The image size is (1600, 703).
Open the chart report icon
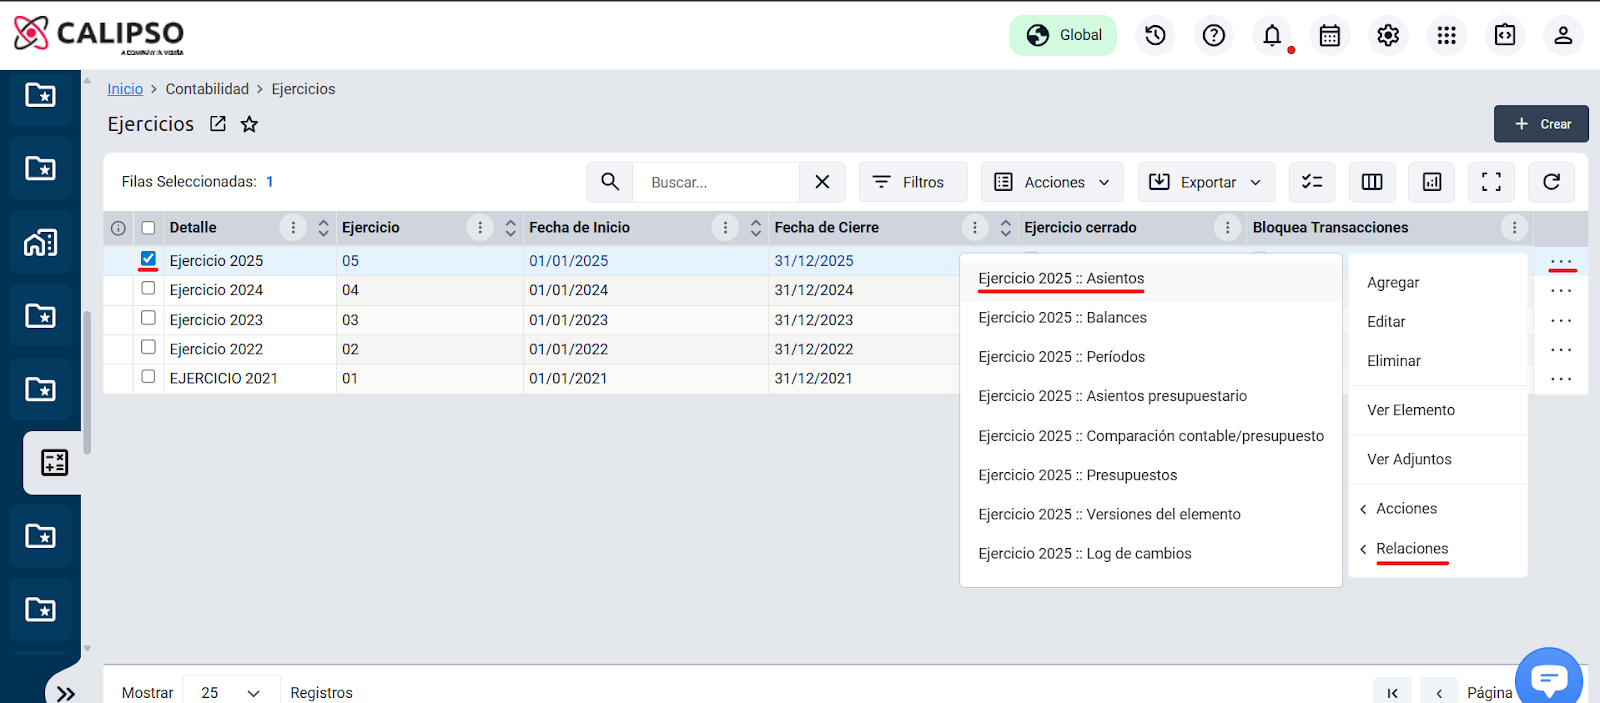pyautogui.click(x=1432, y=182)
